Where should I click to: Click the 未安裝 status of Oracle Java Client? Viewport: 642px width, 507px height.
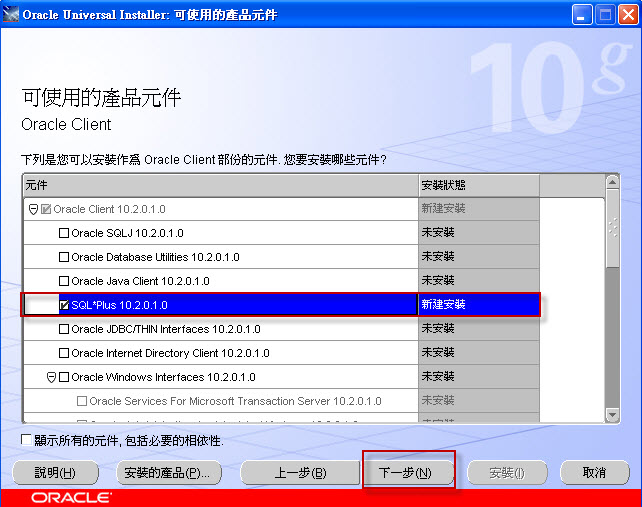[438, 281]
